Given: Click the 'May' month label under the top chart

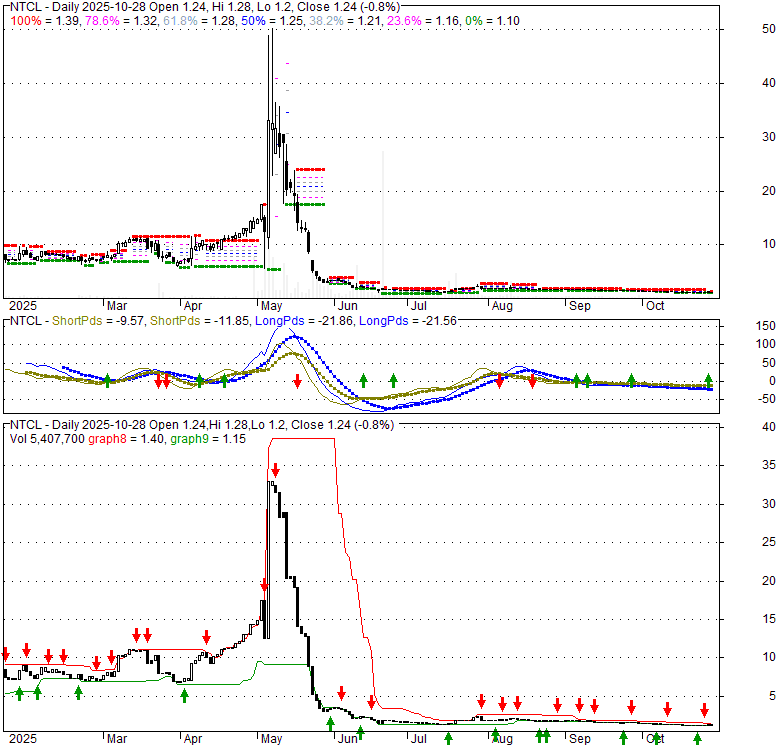Looking at the screenshot, I should [x=271, y=306].
